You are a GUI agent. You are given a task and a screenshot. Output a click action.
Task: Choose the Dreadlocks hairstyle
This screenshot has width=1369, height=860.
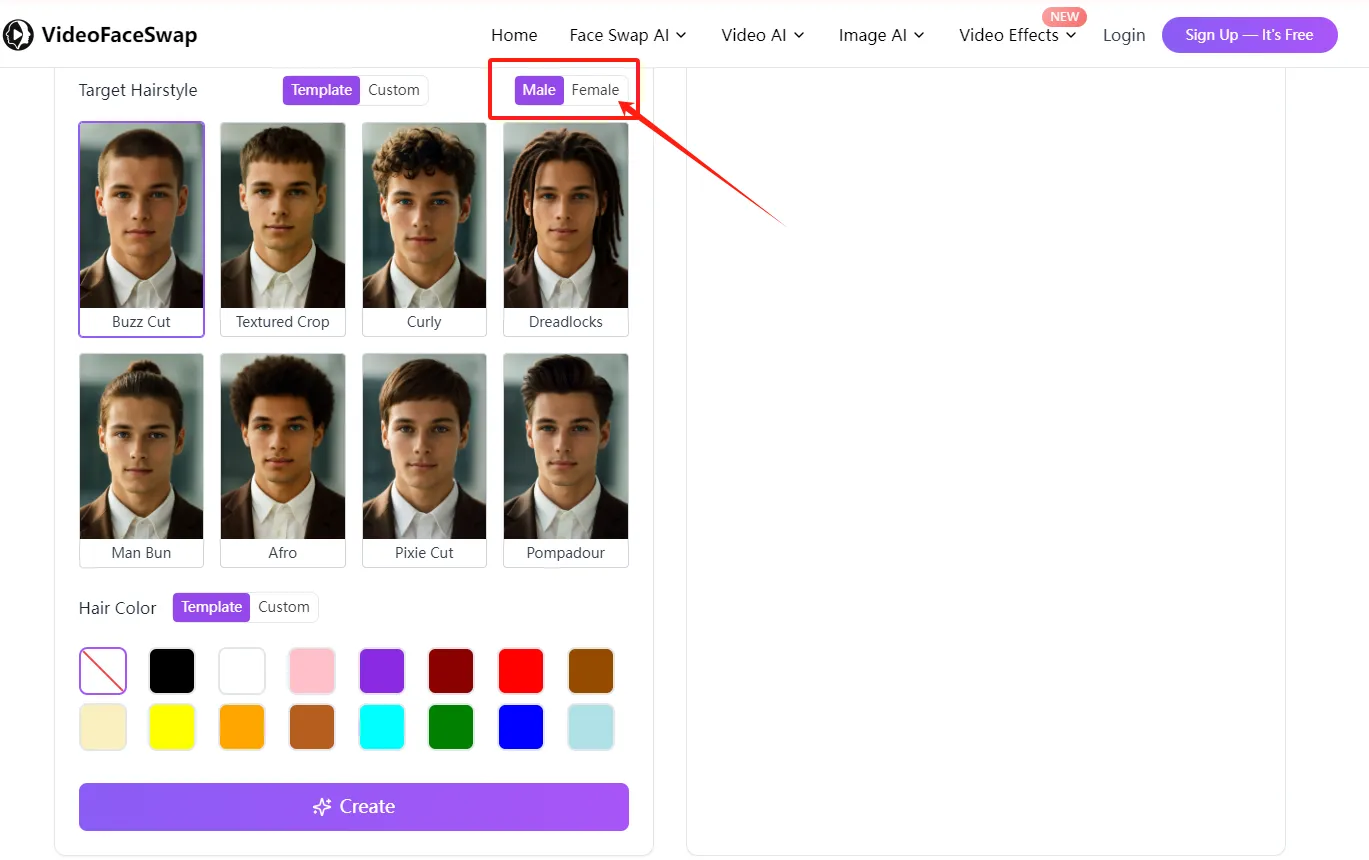(566, 229)
